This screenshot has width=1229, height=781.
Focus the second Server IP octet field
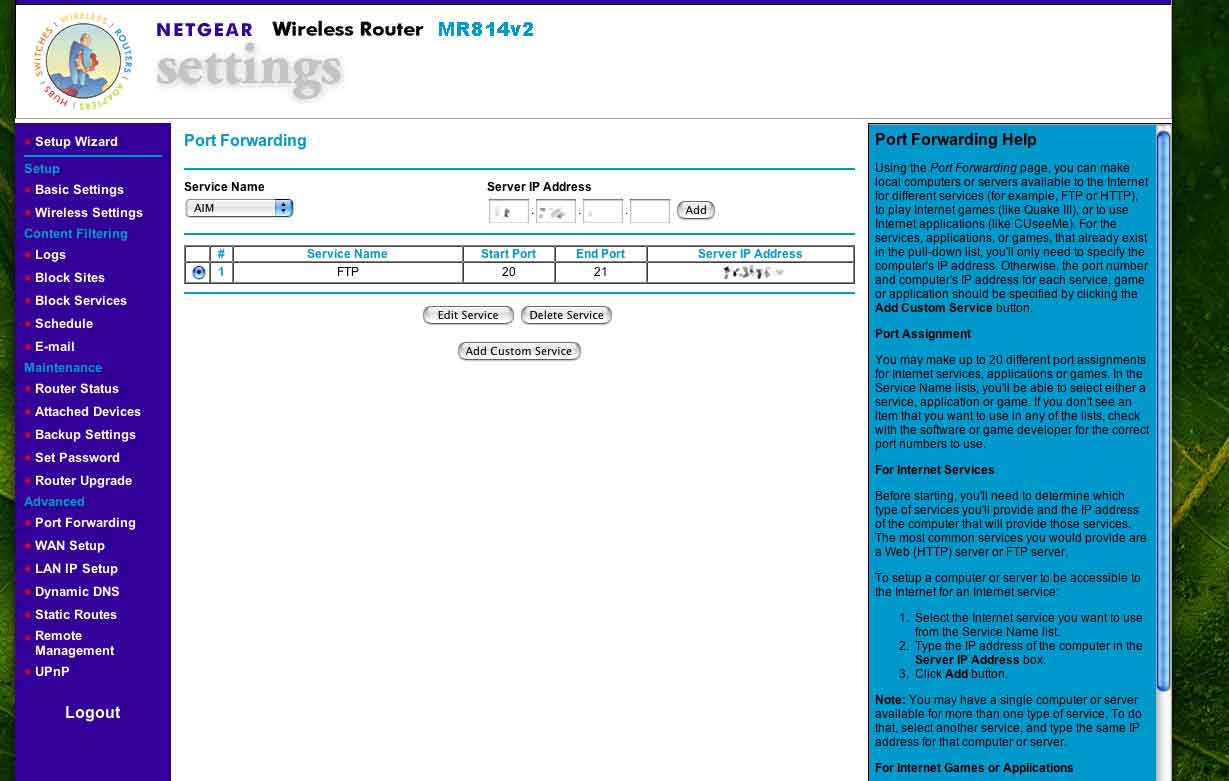556,211
